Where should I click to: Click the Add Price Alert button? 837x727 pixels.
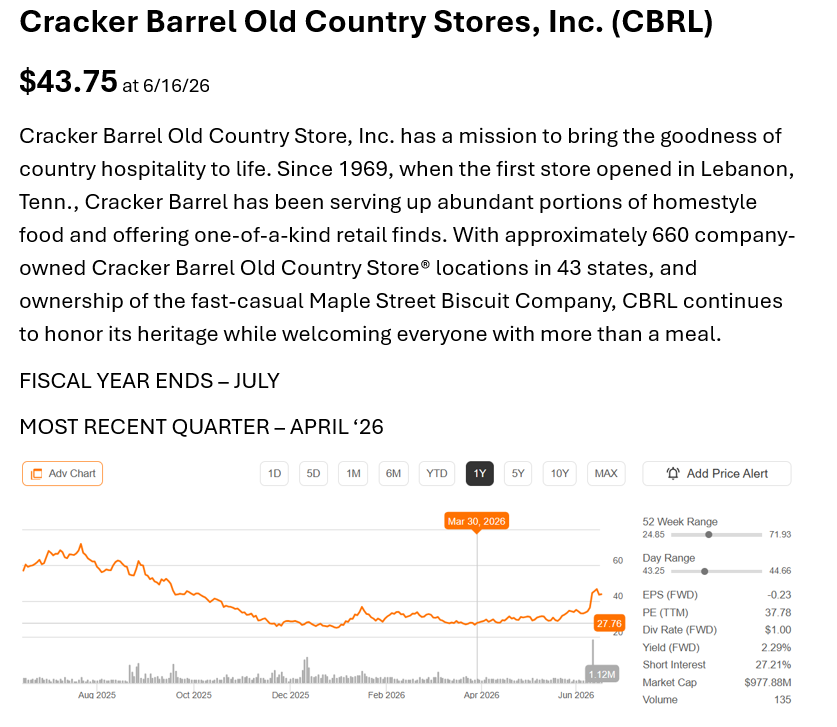pyautogui.click(x=717, y=473)
